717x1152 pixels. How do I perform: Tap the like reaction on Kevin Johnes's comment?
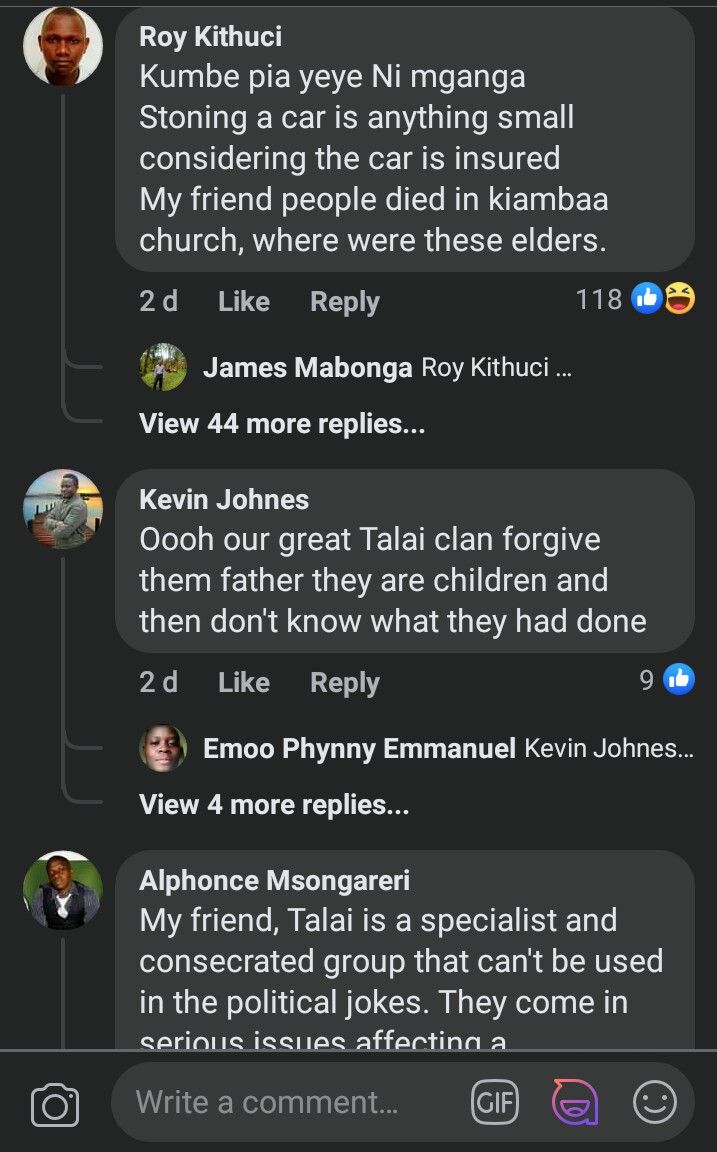tap(678, 680)
